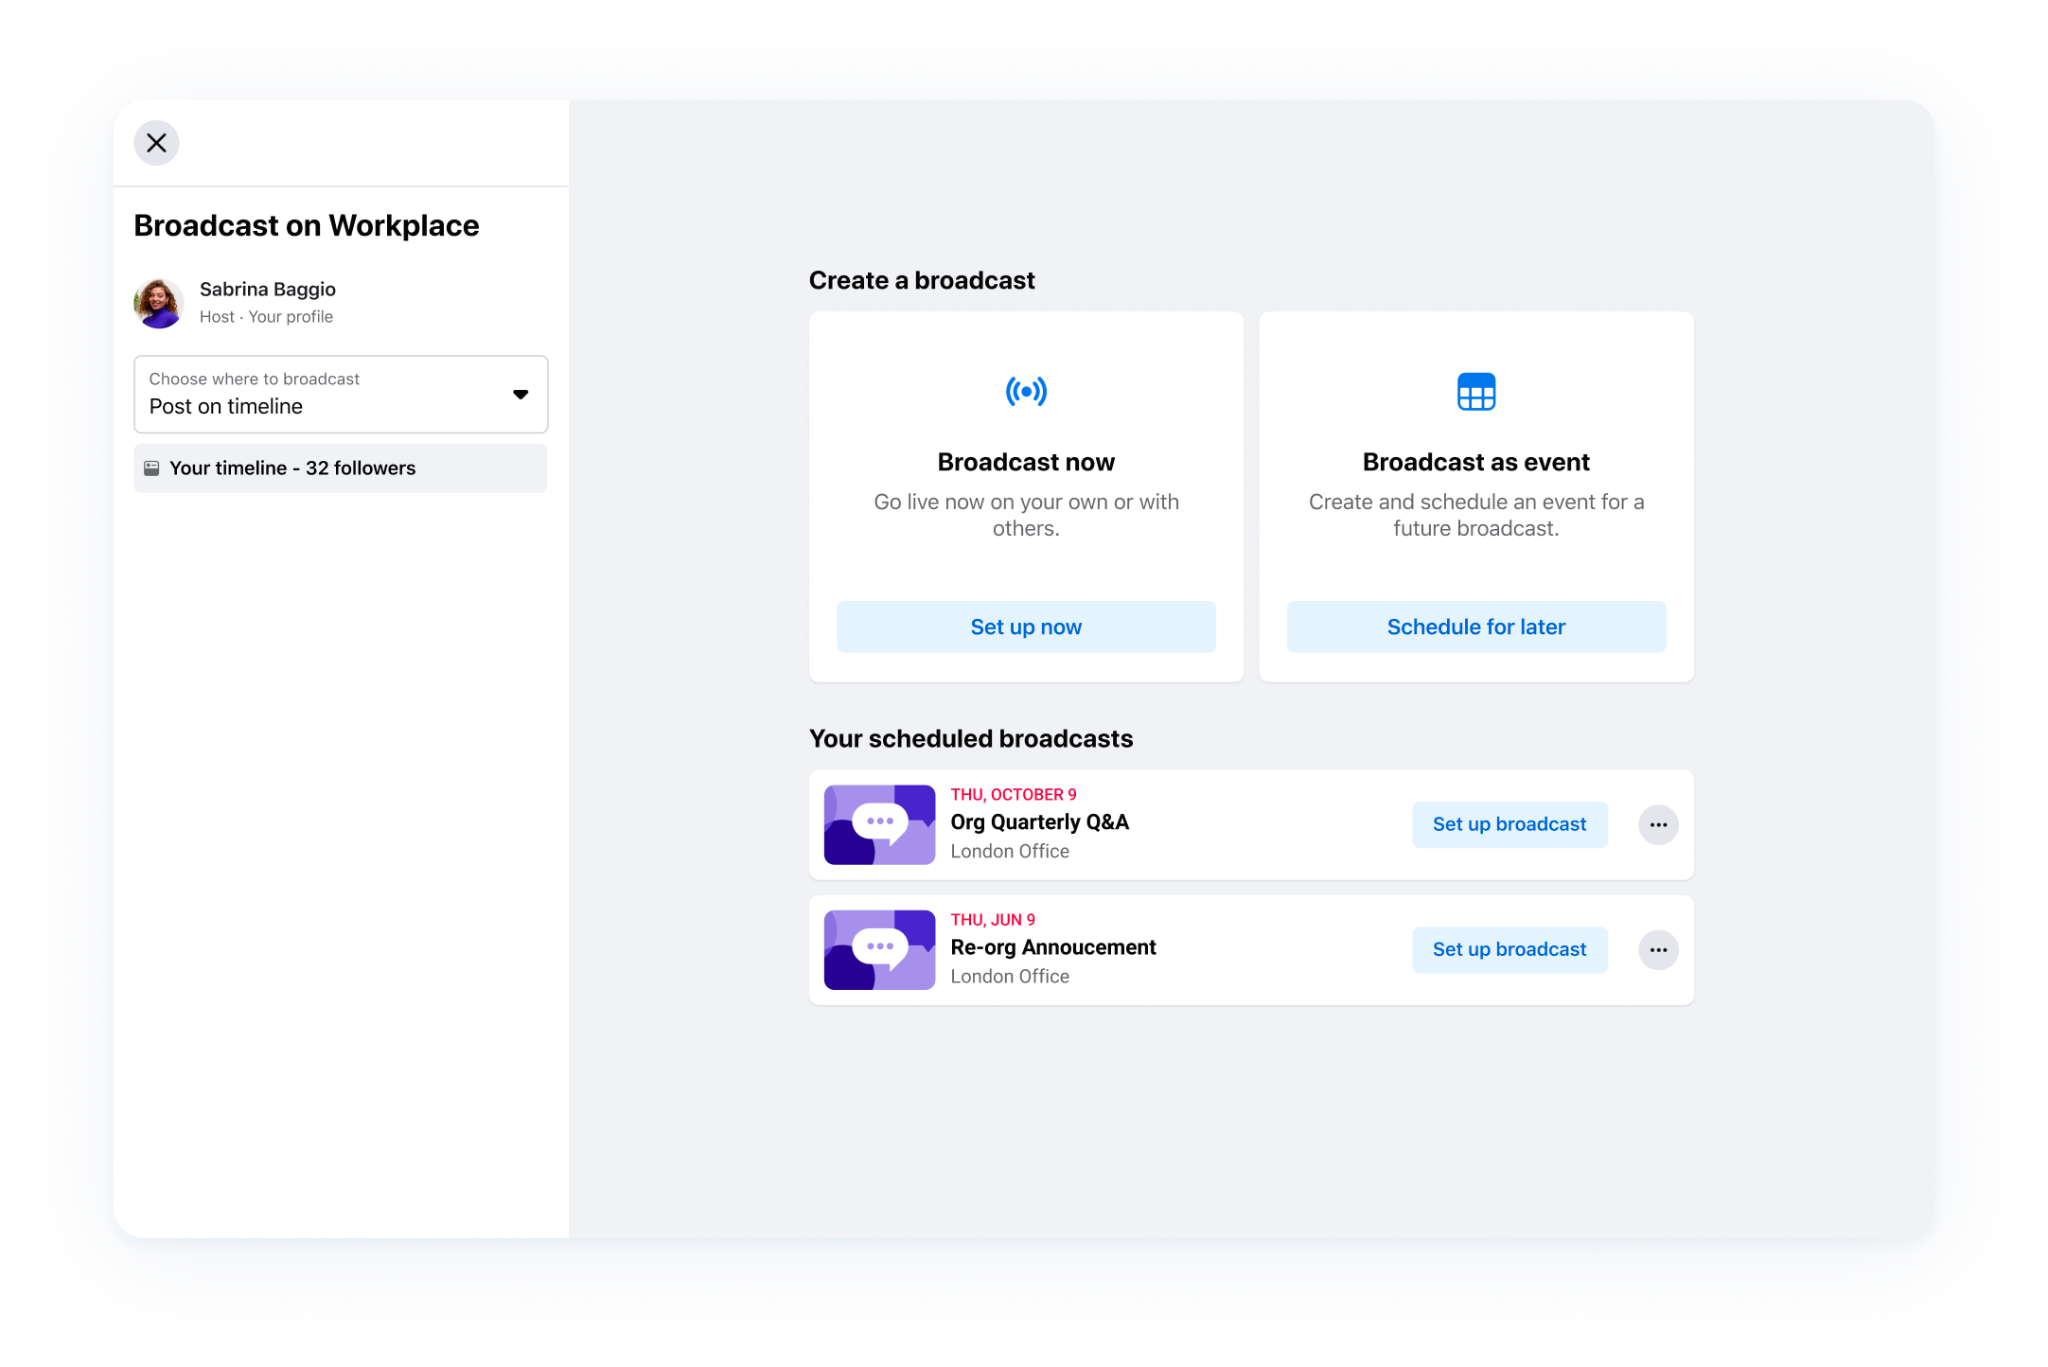Select Your timeline - 32 followers row
This screenshot has height=1367, width=2048.
(x=340, y=468)
